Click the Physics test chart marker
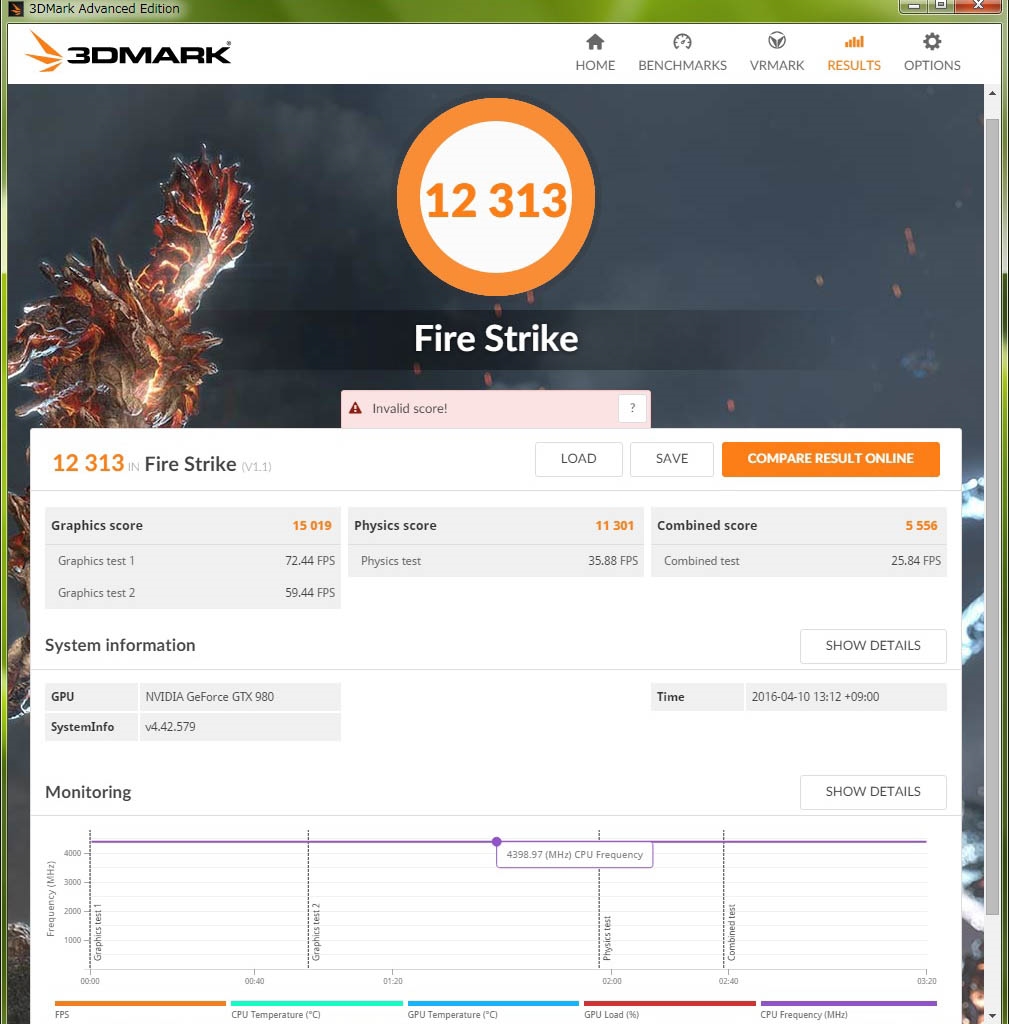Screen dimensions: 1009x1024 tap(607, 938)
